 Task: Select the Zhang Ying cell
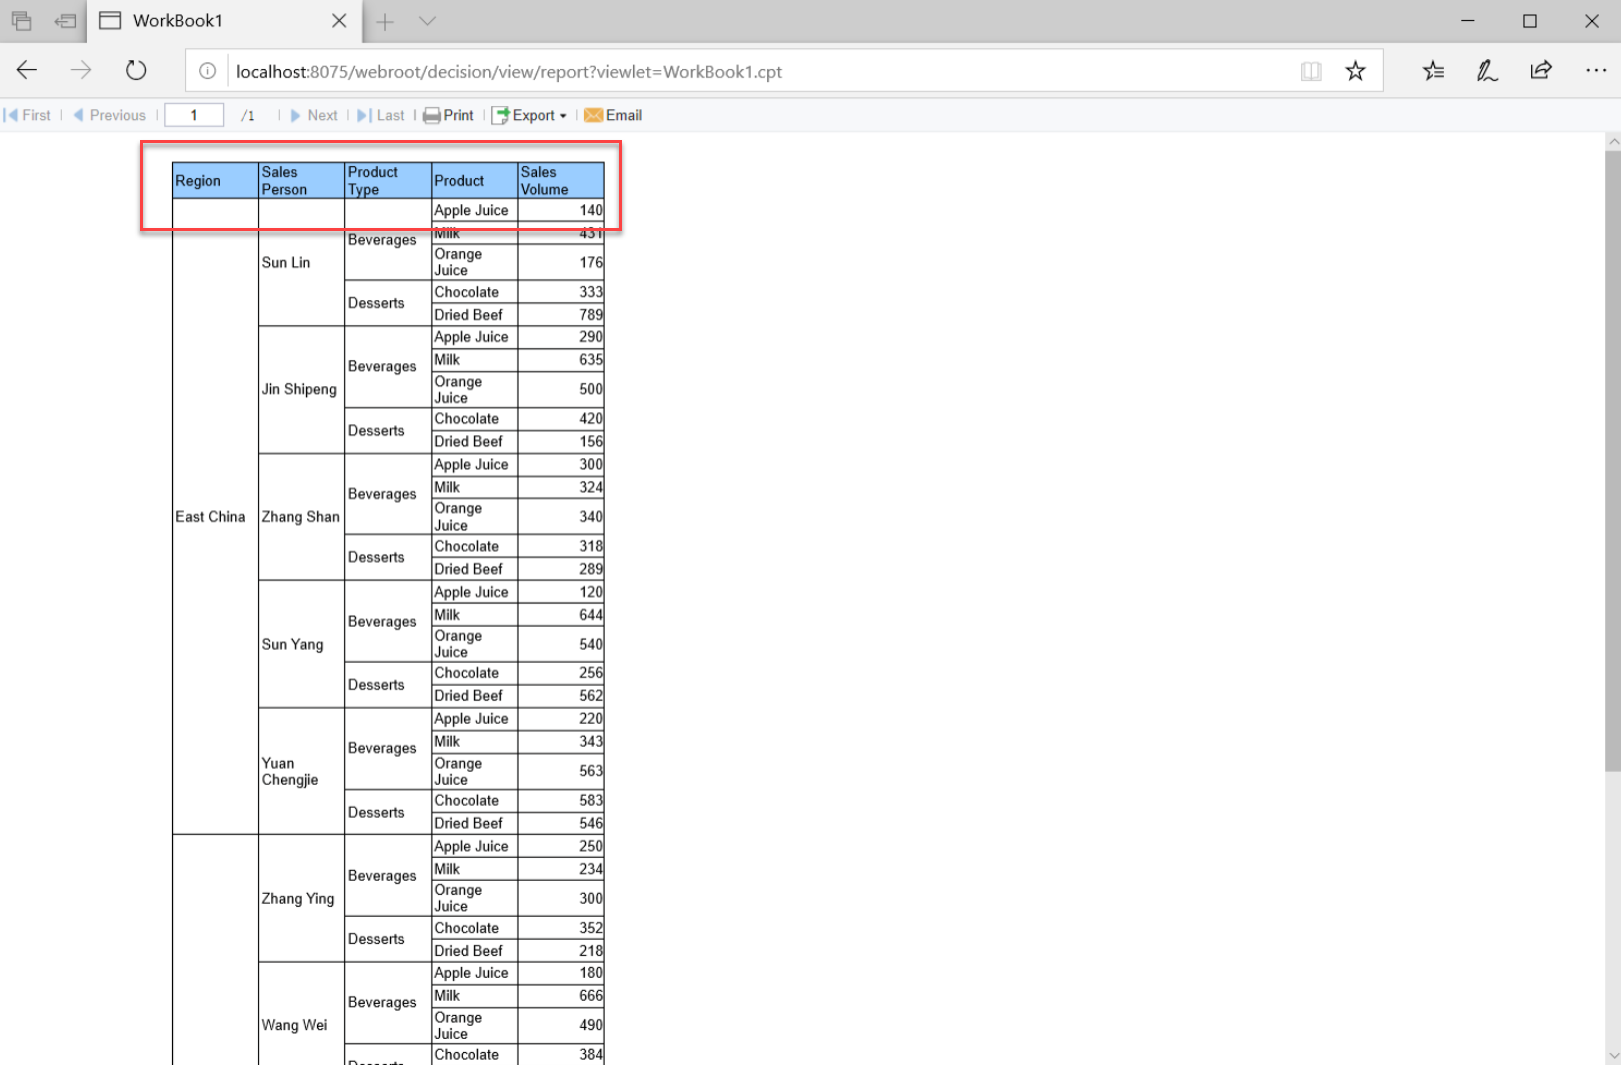pos(301,898)
